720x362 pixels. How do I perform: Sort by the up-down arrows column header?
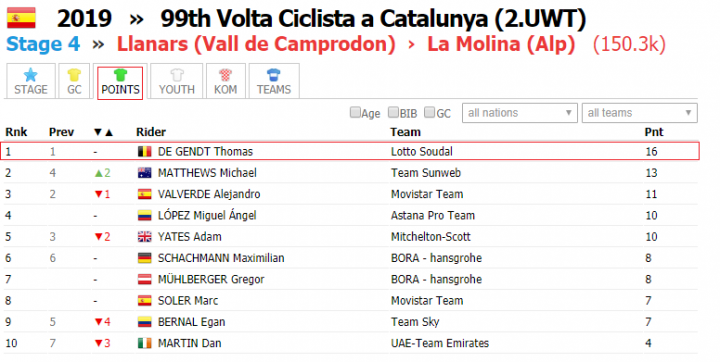point(103,132)
